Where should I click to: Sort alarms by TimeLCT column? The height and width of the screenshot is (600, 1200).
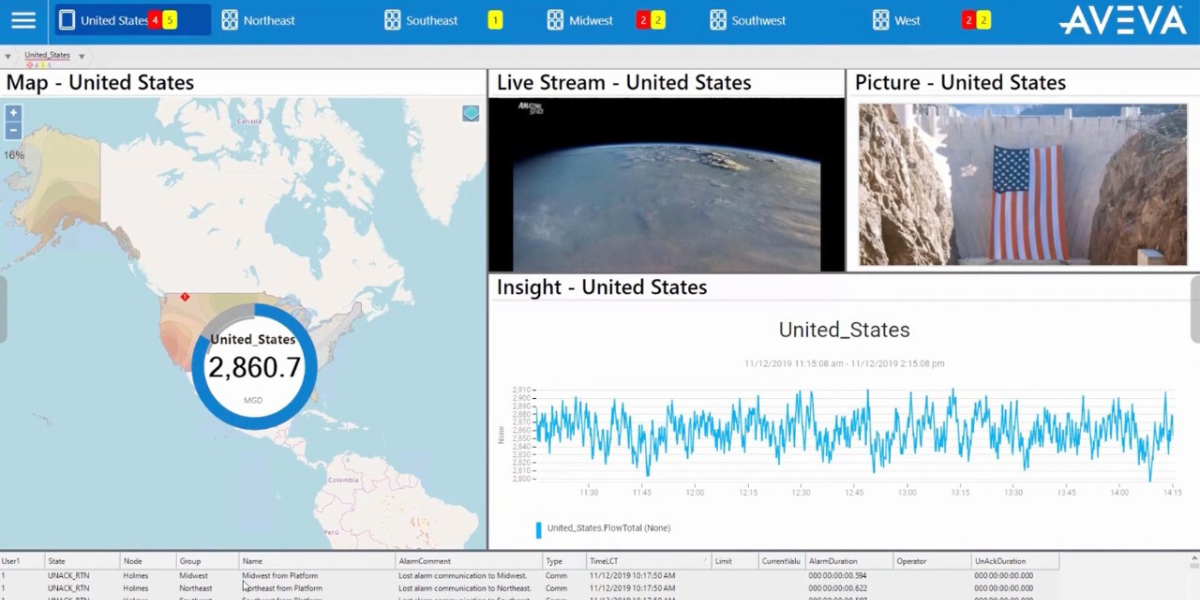pyautogui.click(x=604, y=561)
